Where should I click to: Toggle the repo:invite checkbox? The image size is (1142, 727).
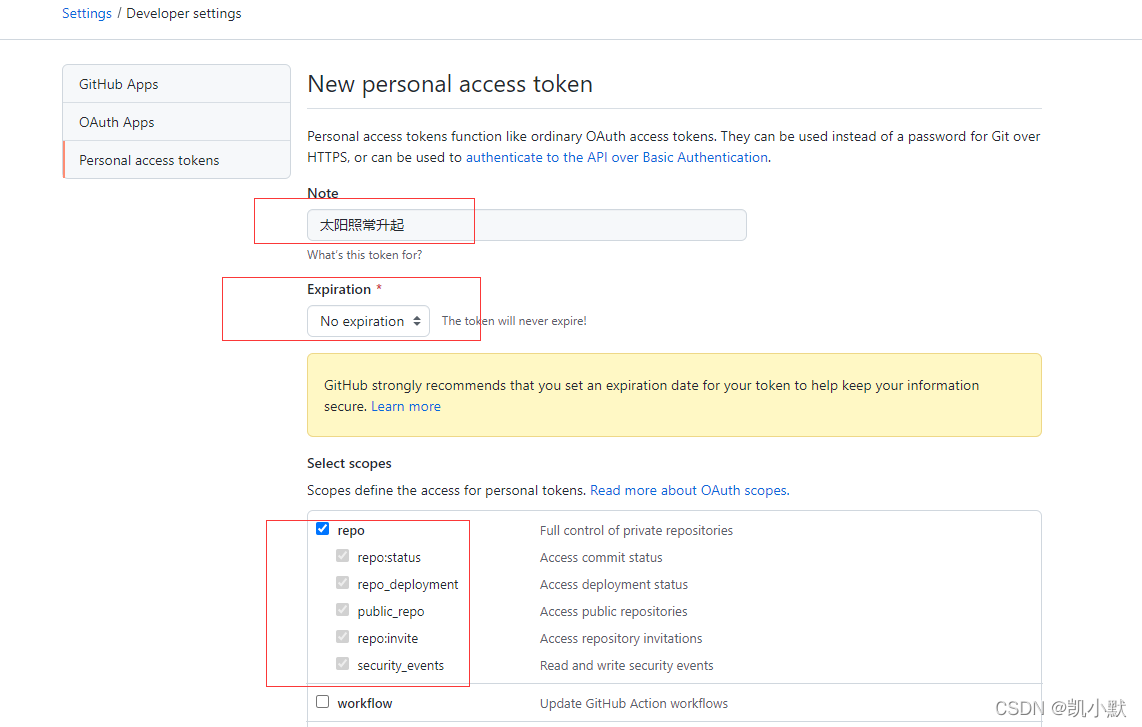coord(343,637)
